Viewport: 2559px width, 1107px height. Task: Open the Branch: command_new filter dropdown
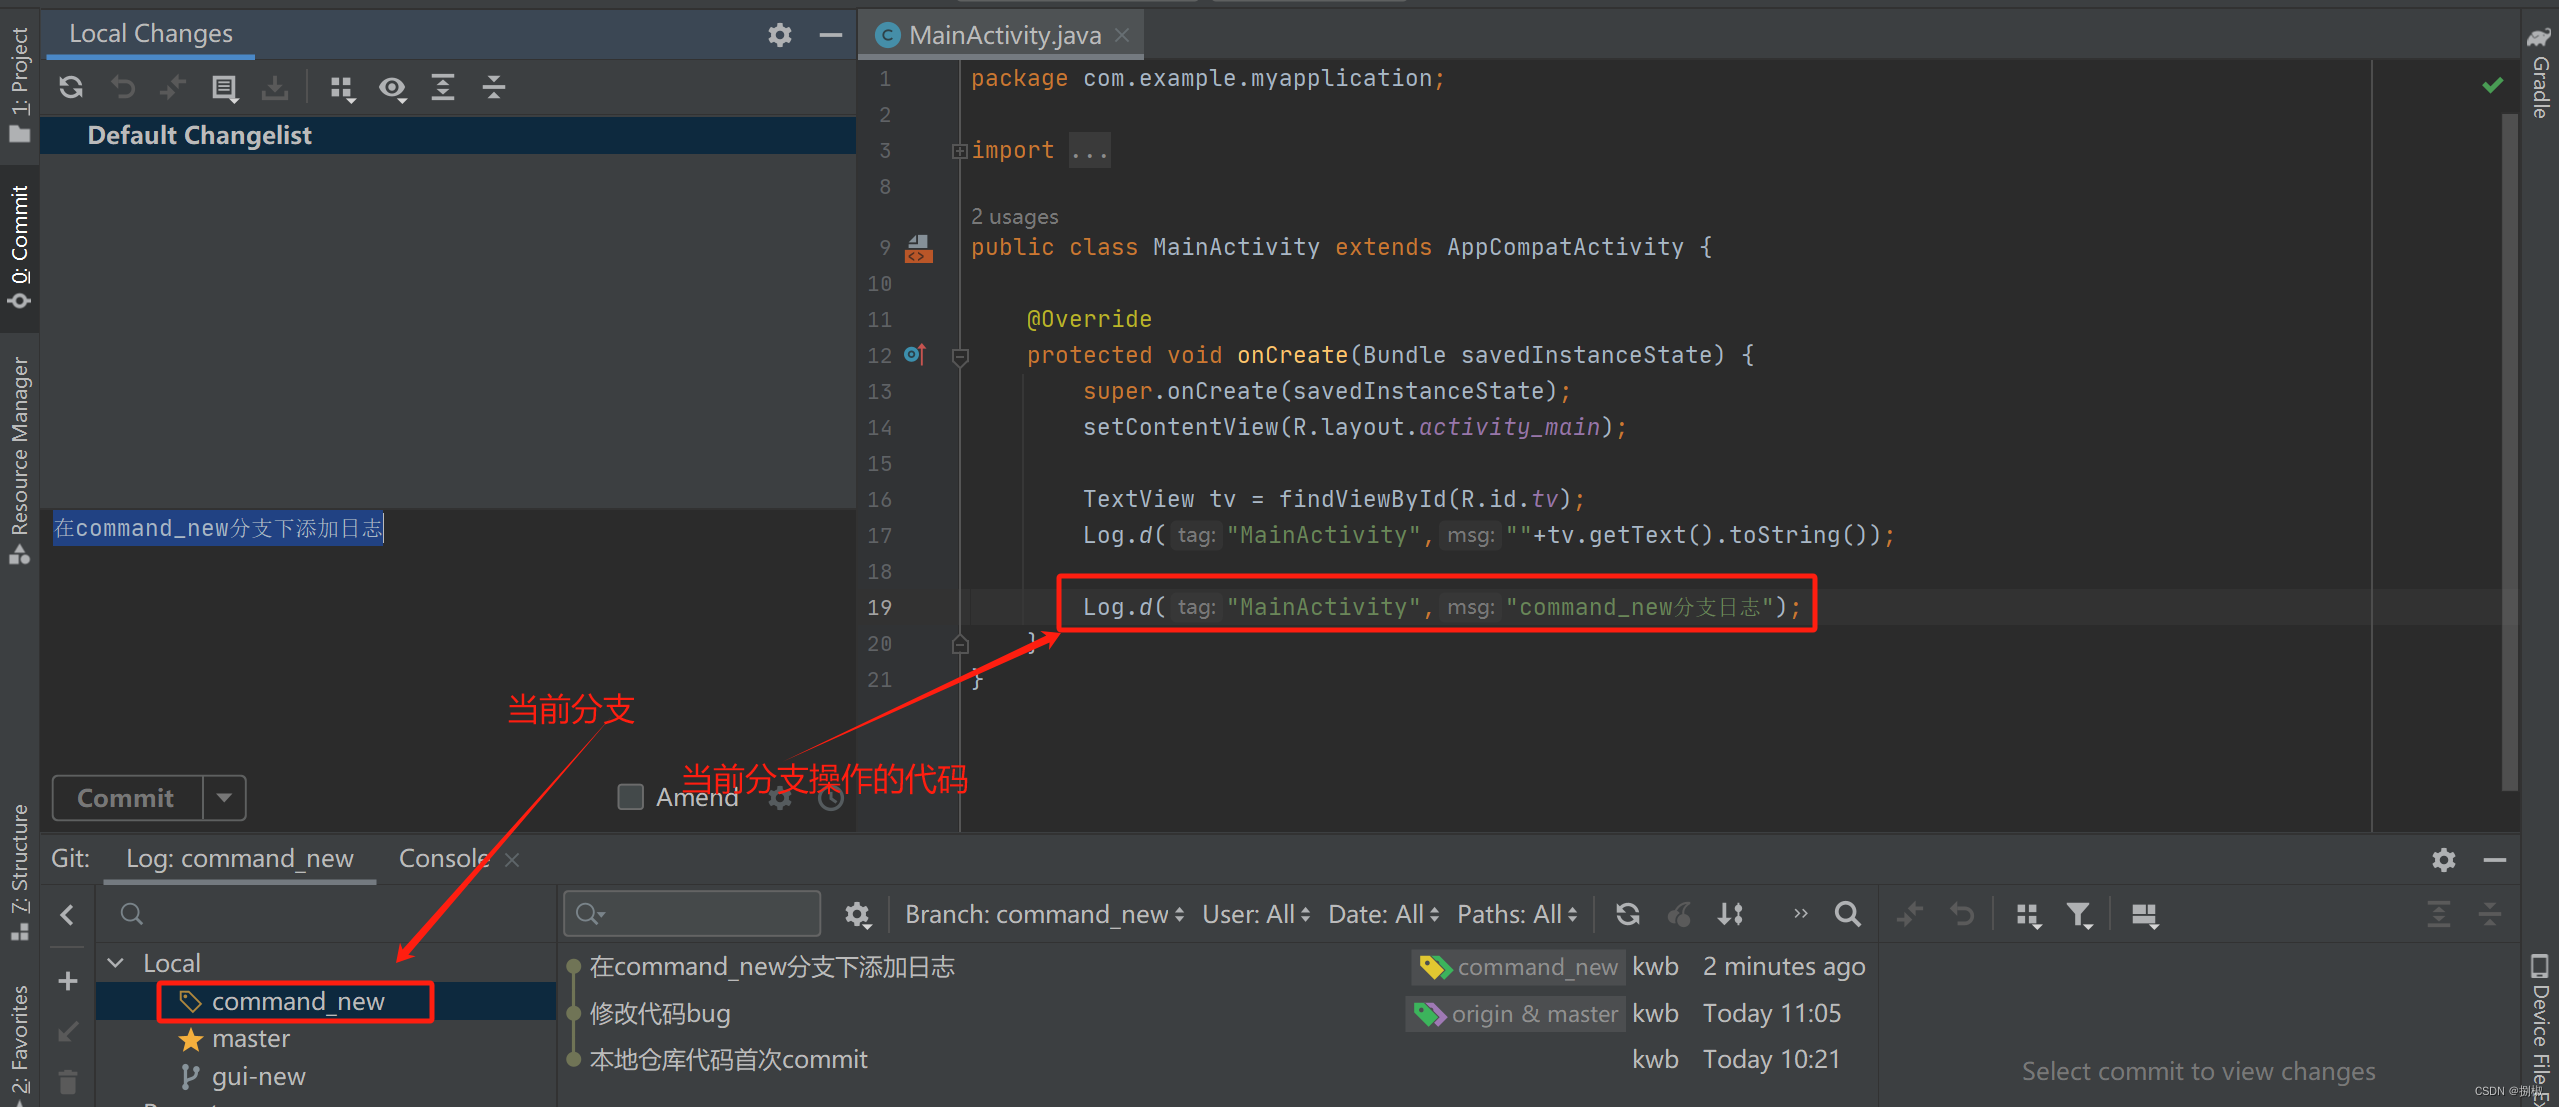pyautogui.click(x=1044, y=914)
